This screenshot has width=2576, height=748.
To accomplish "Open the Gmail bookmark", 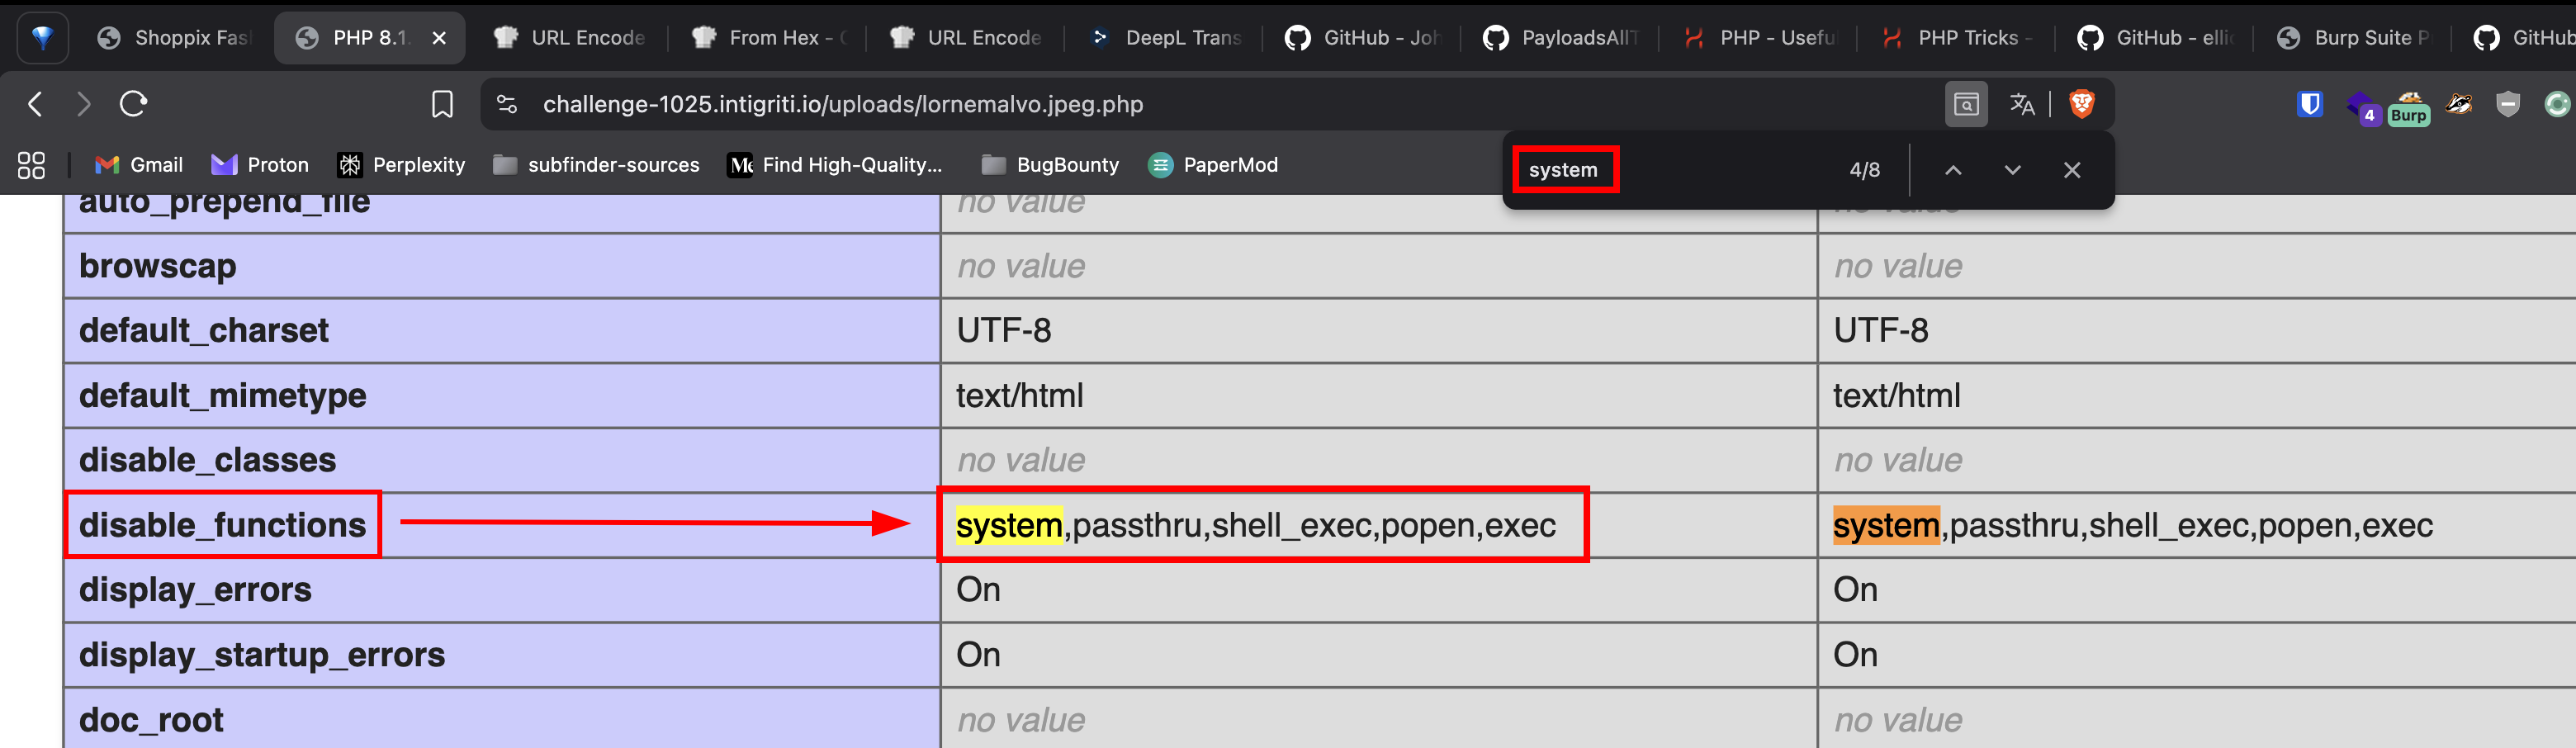I will click(139, 165).
